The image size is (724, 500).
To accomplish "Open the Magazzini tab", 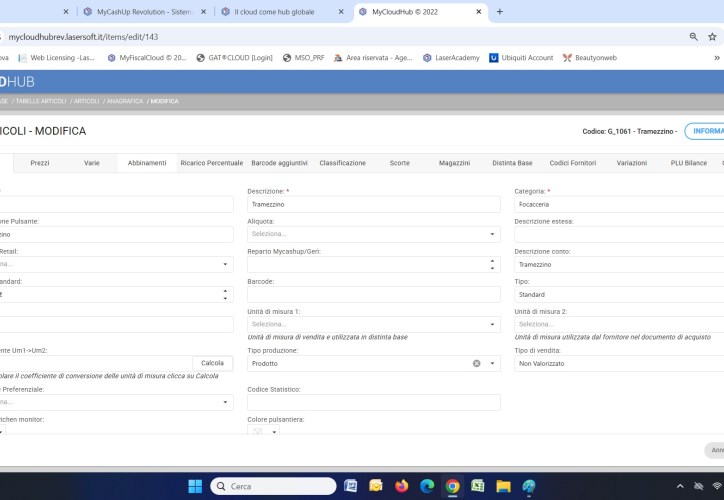I will pos(454,162).
